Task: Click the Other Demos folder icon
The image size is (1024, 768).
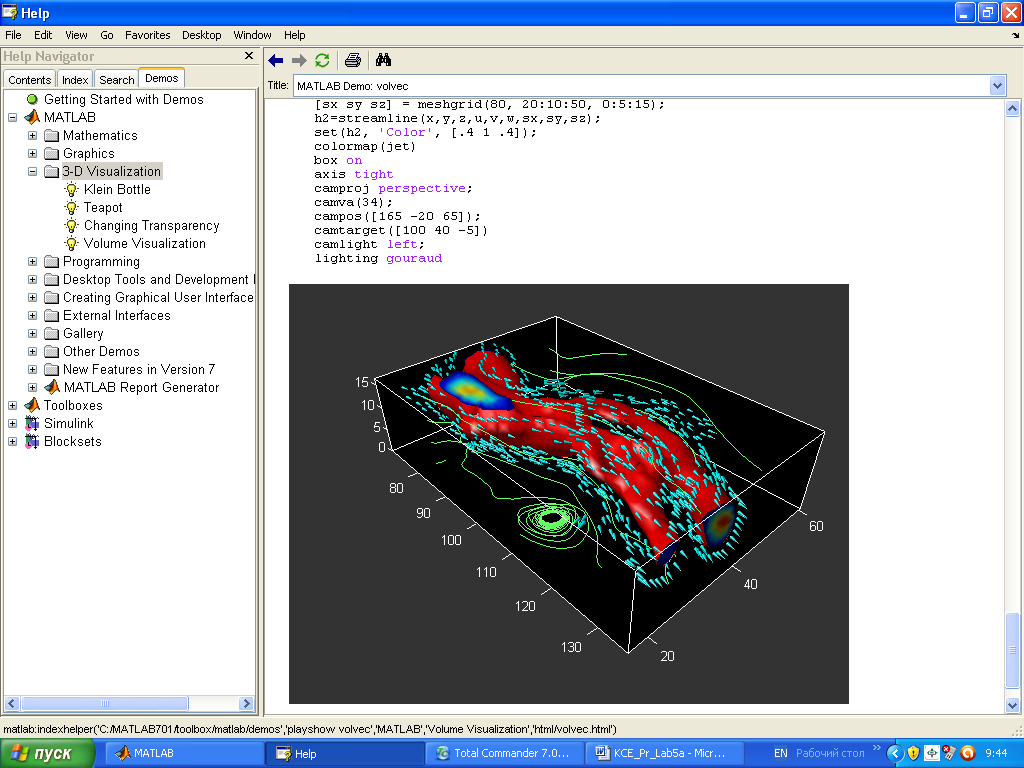Action: tap(52, 352)
